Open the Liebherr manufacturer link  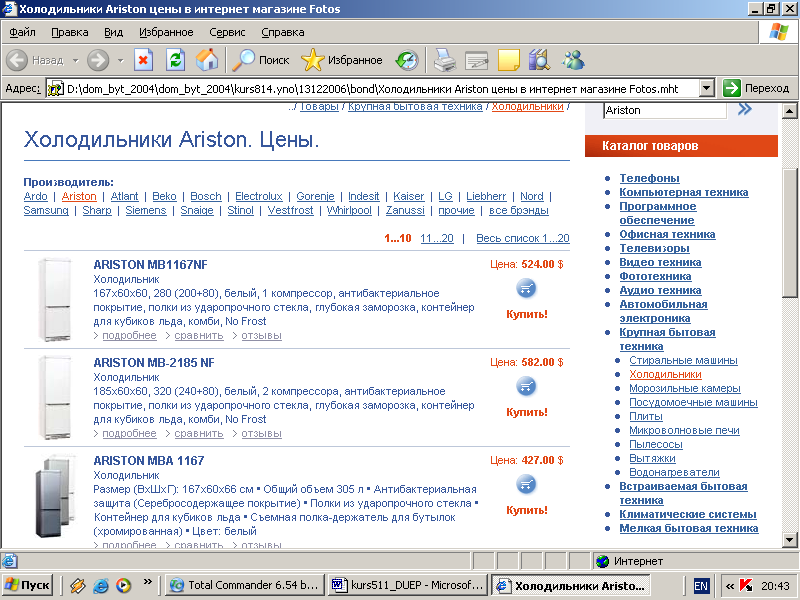pos(486,196)
